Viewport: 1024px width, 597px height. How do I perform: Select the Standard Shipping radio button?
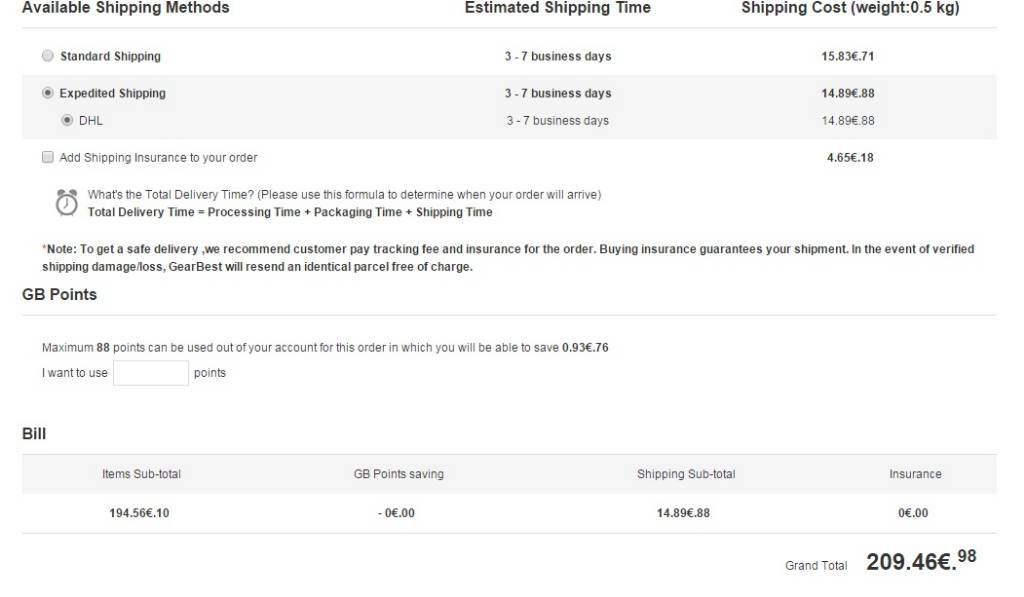click(47, 56)
